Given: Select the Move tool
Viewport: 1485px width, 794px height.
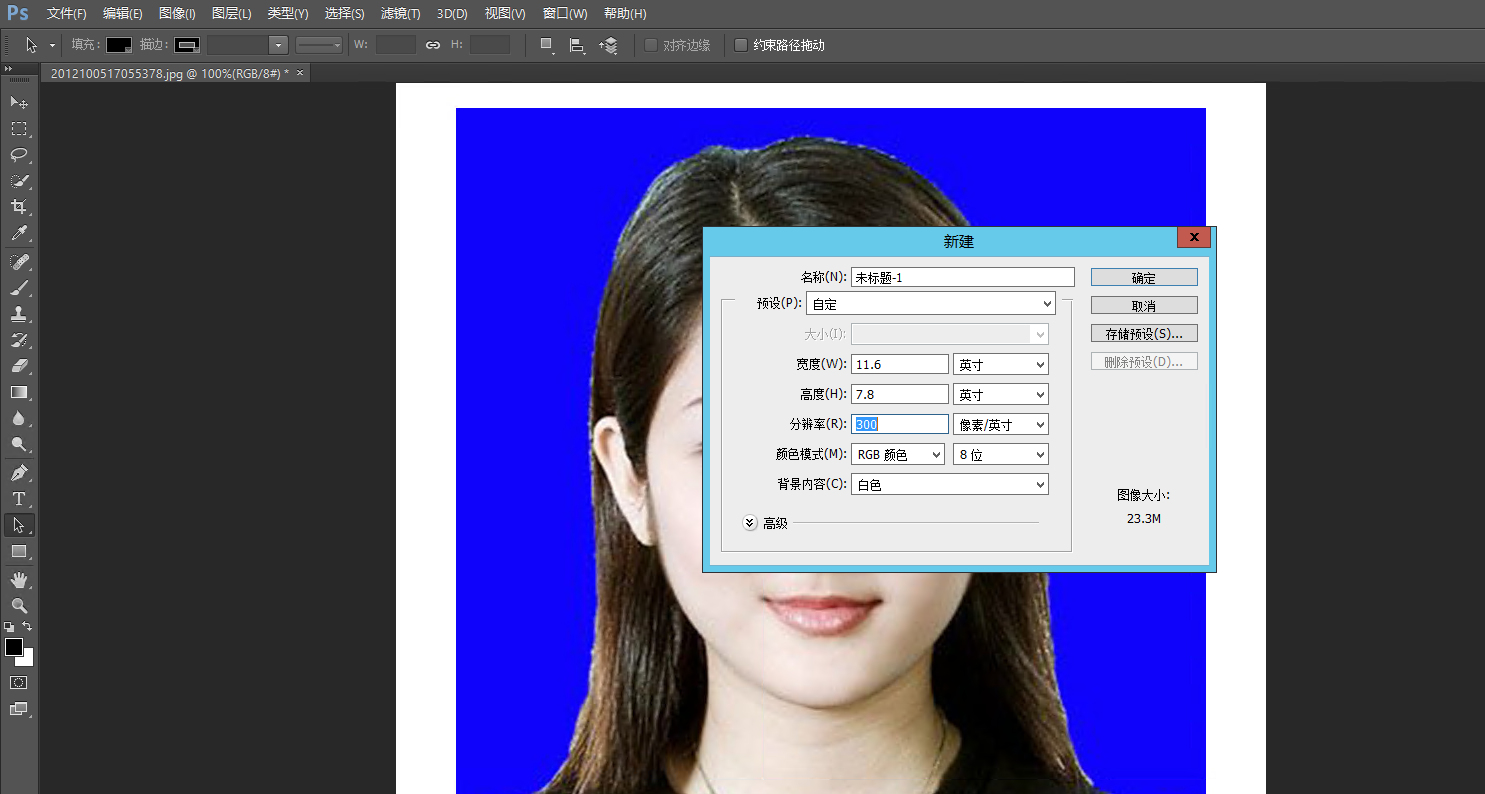Looking at the screenshot, I should 19,102.
